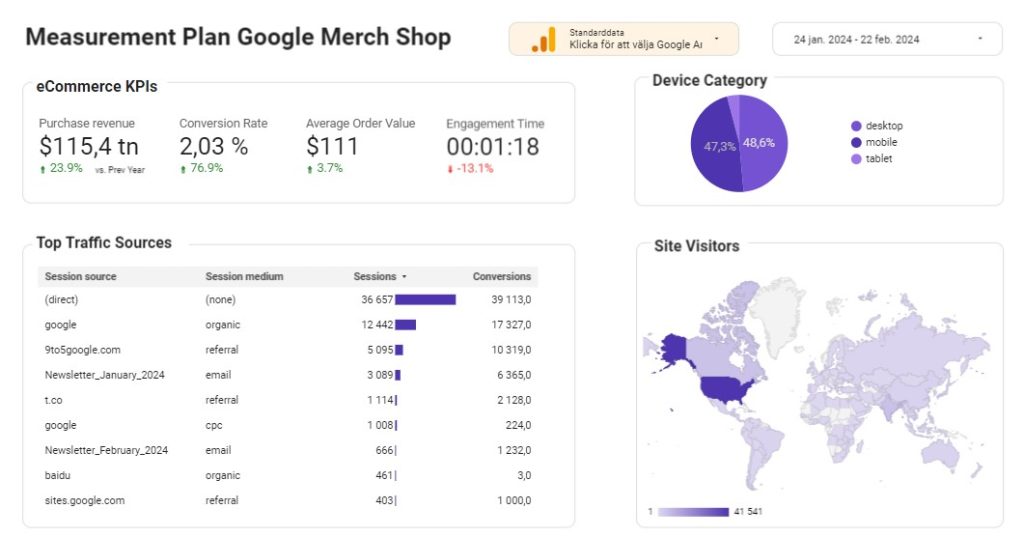The width and height of the screenshot is (1024, 537).
Task: Select the tablet legend color dot
Action: point(856,159)
